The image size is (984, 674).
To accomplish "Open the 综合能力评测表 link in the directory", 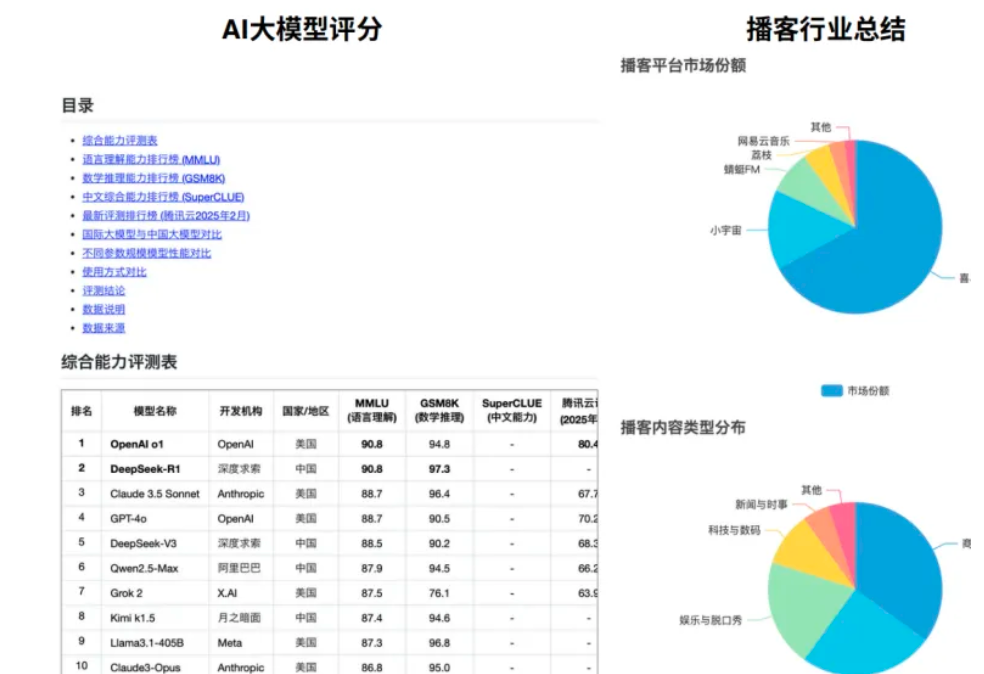I will [119, 140].
